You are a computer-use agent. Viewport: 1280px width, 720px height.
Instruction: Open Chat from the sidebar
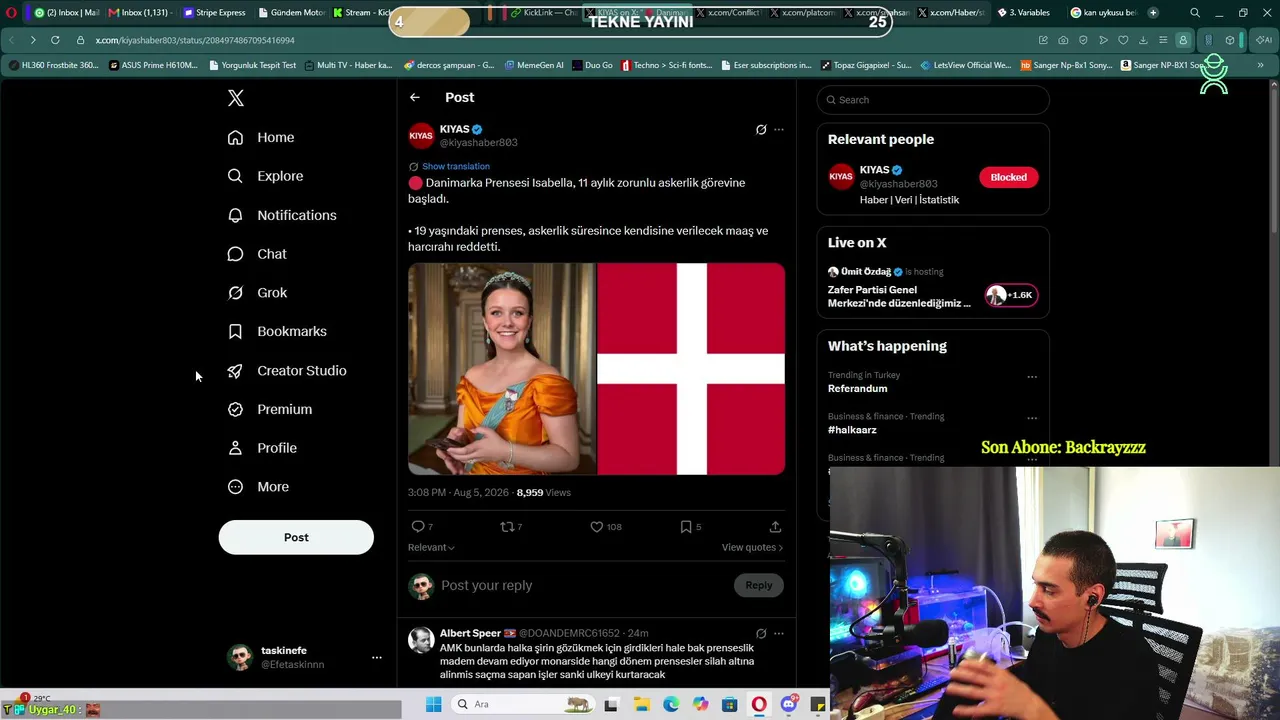click(x=257, y=254)
